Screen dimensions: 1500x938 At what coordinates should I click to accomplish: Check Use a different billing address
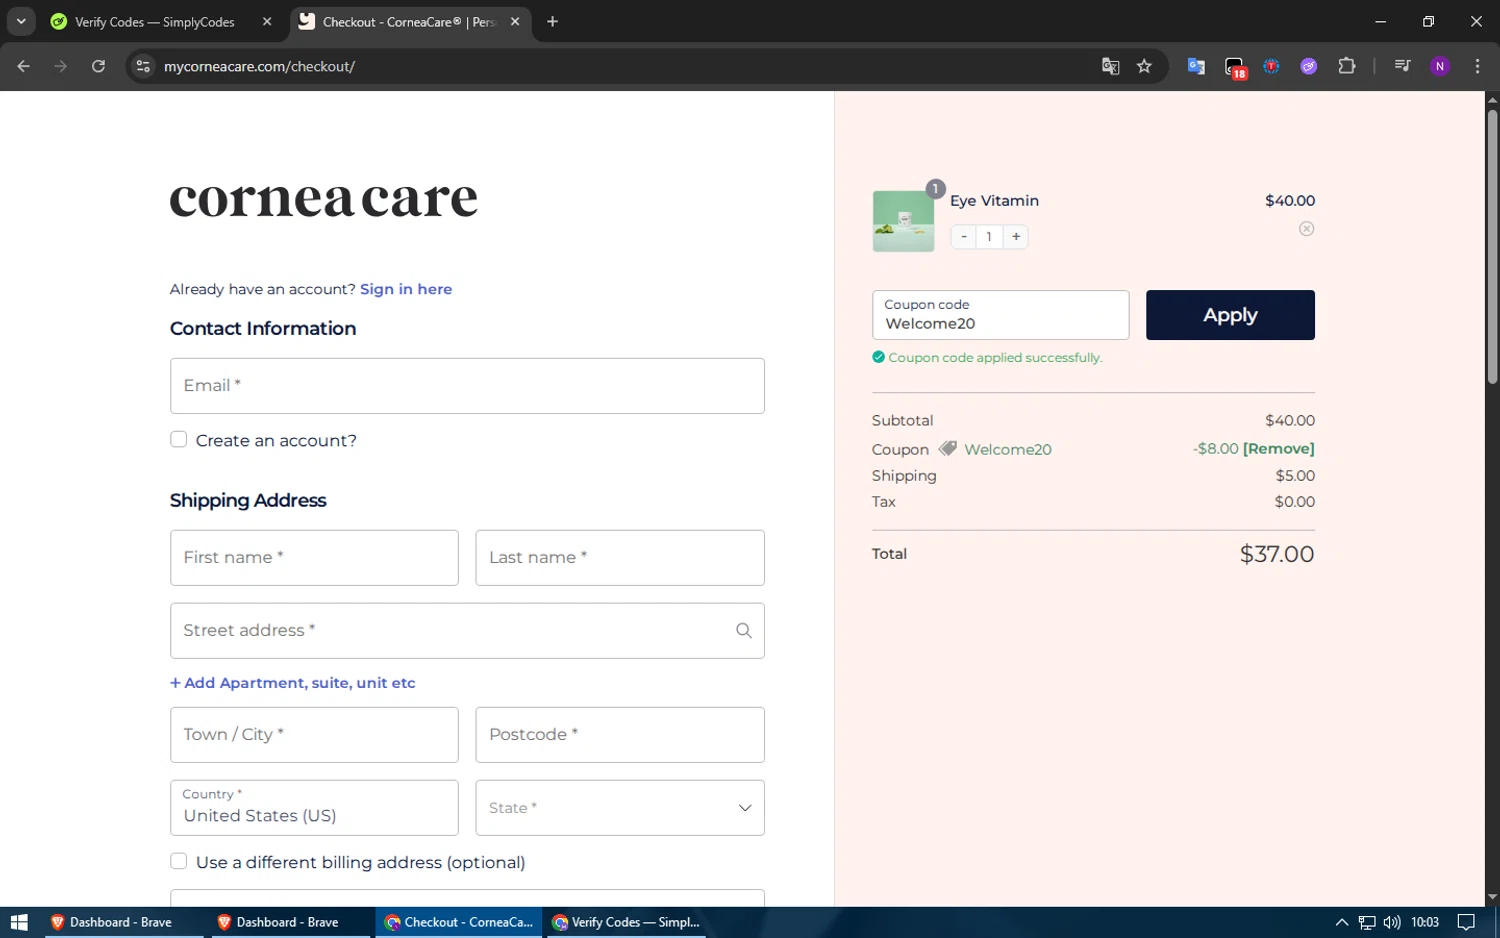click(179, 862)
